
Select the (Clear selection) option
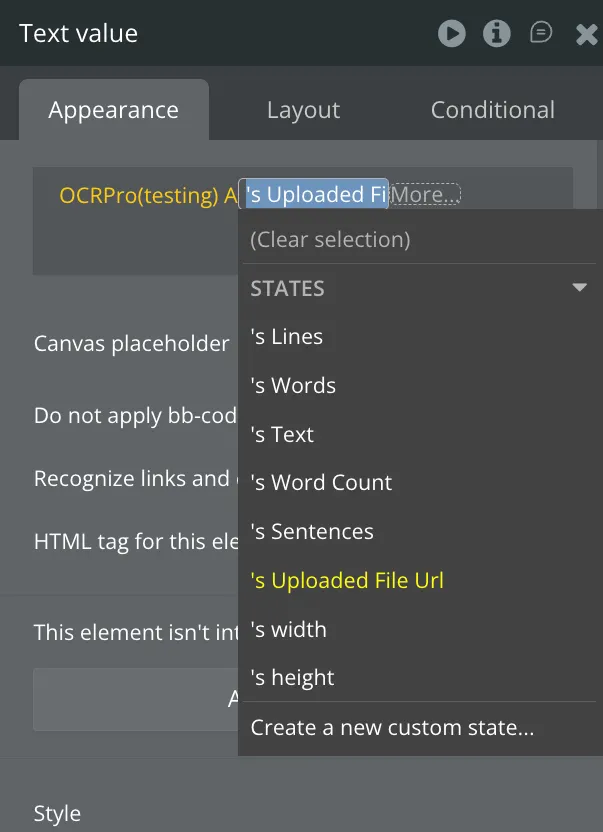point(330,240)
